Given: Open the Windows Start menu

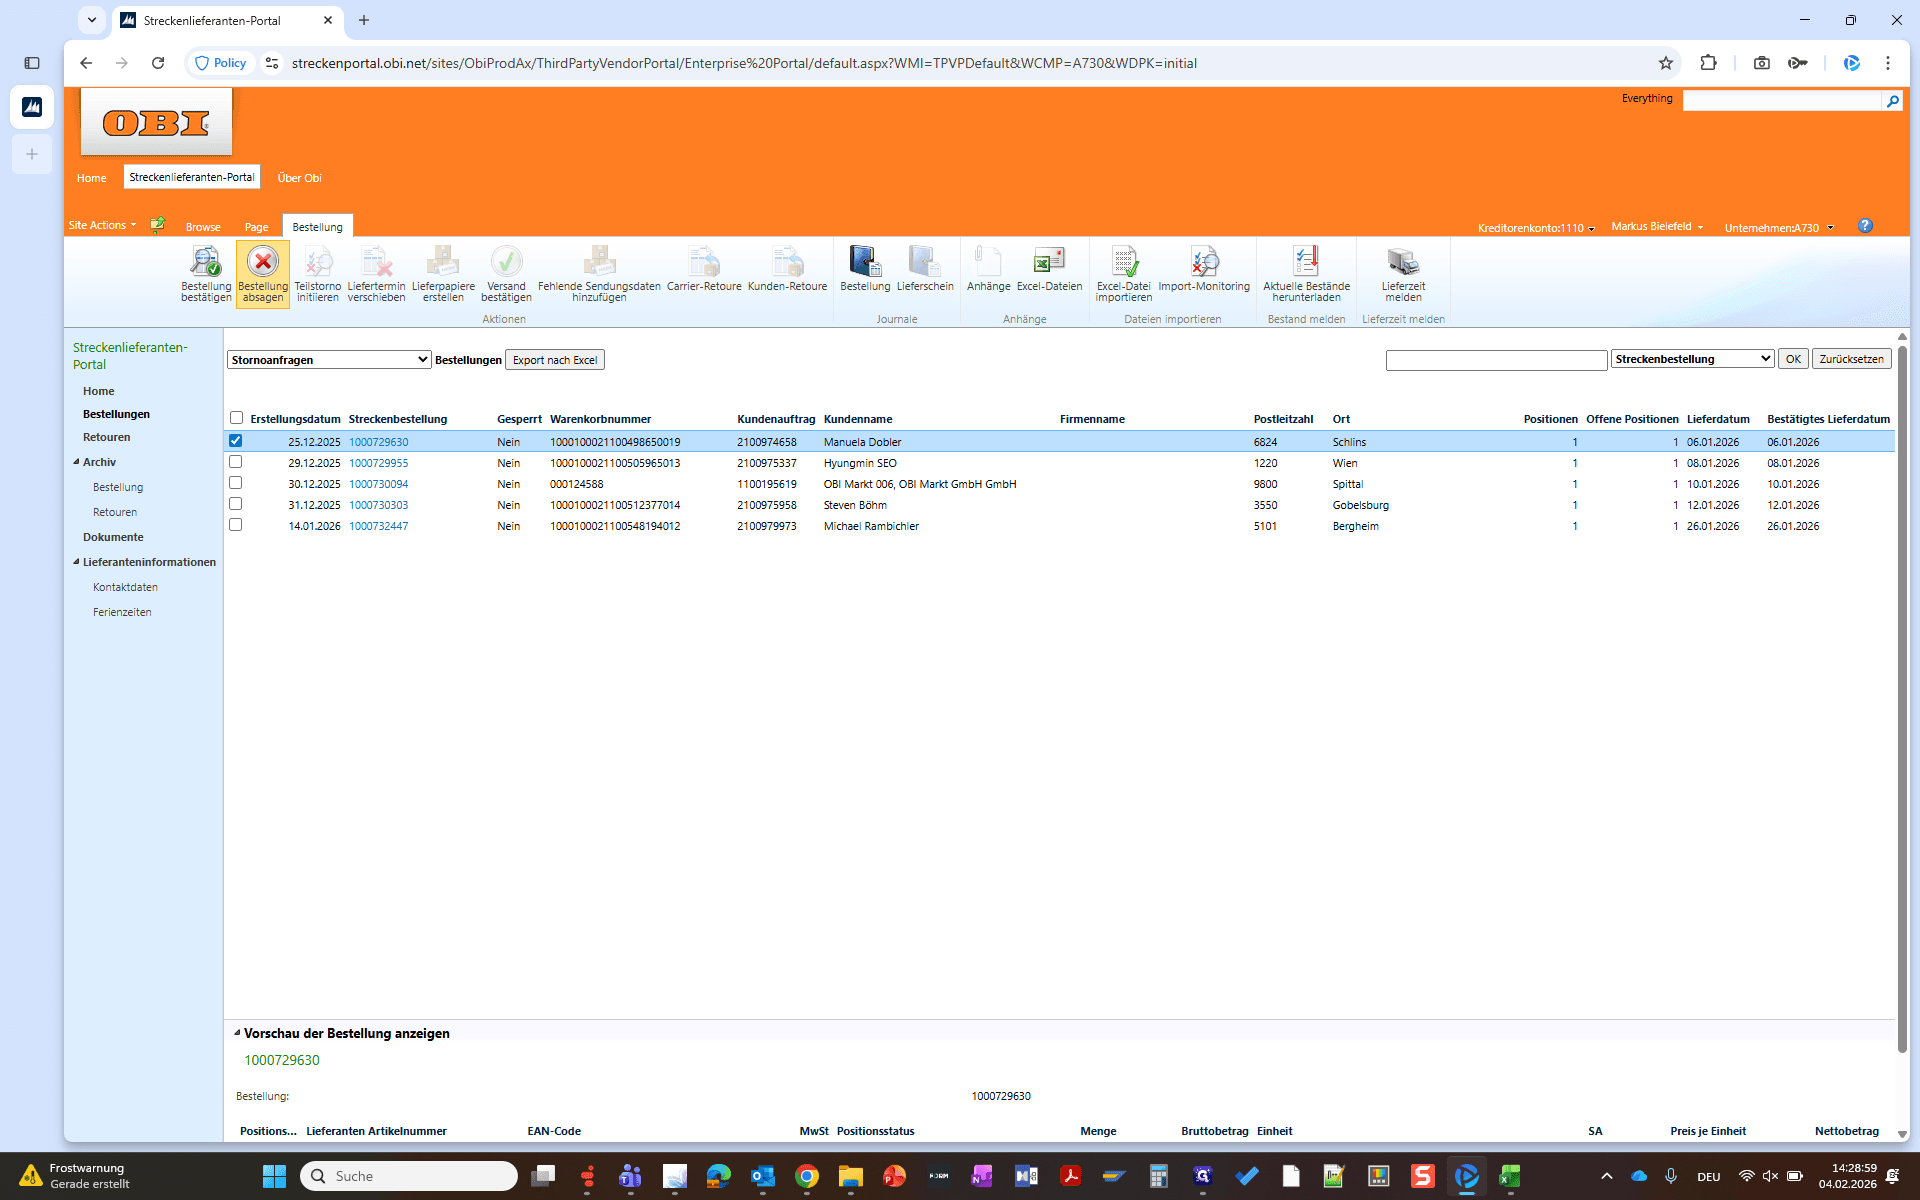Looking at the screenshot, I should tap(274, 1176).
